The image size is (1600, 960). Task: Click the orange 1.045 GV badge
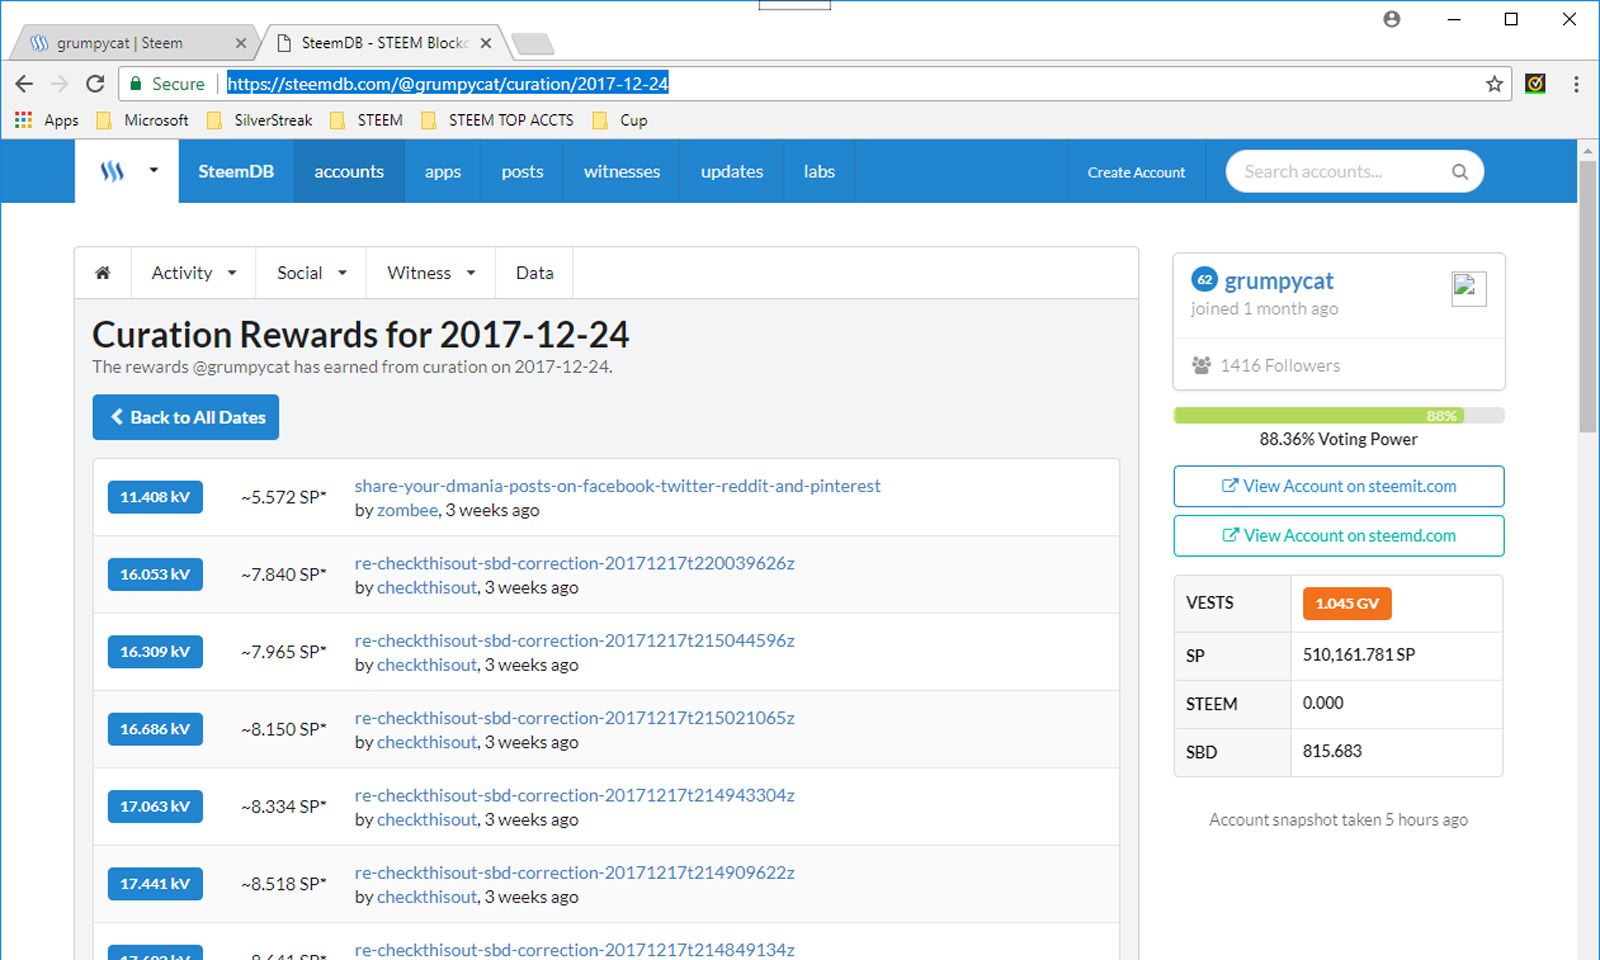point(1347,603)
